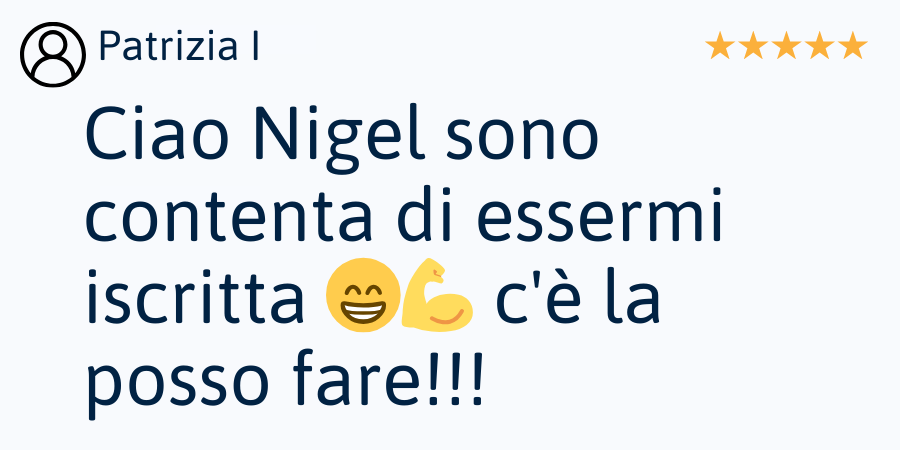Click the word Nigel in review
Viewport: 900px width, 450px height.
pos(341,140)
